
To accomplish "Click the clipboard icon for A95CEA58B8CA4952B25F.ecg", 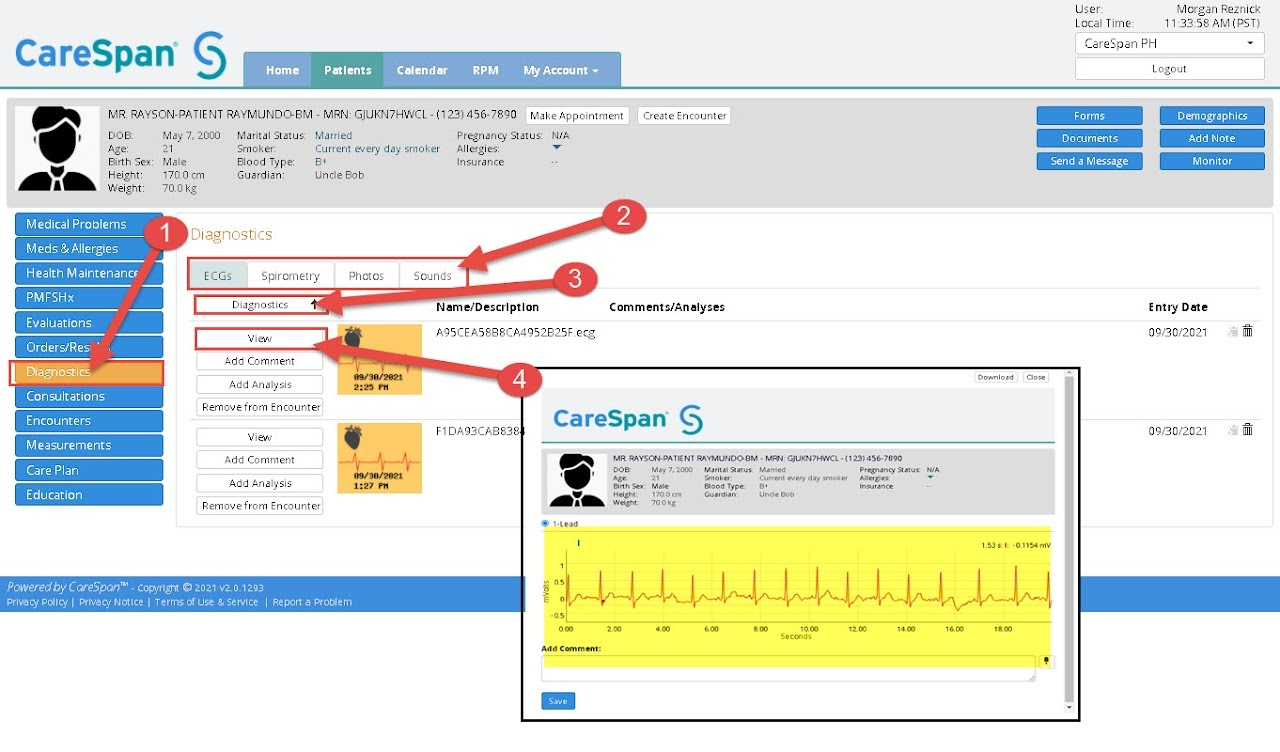I will pyautogui.click(x=1233, y=332).
